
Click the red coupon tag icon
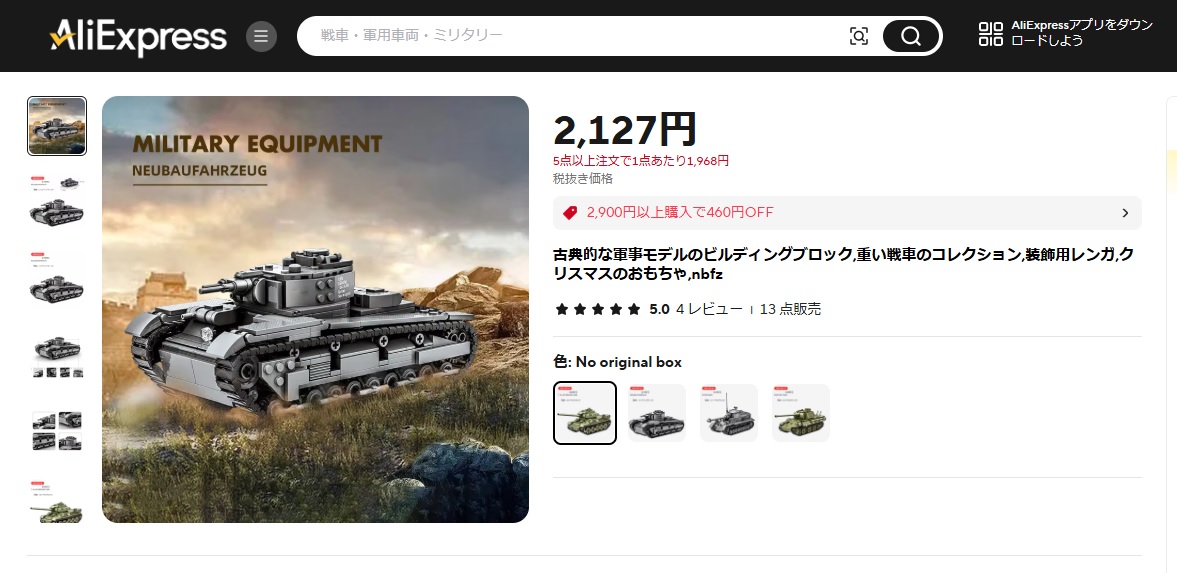pos(570,213)
